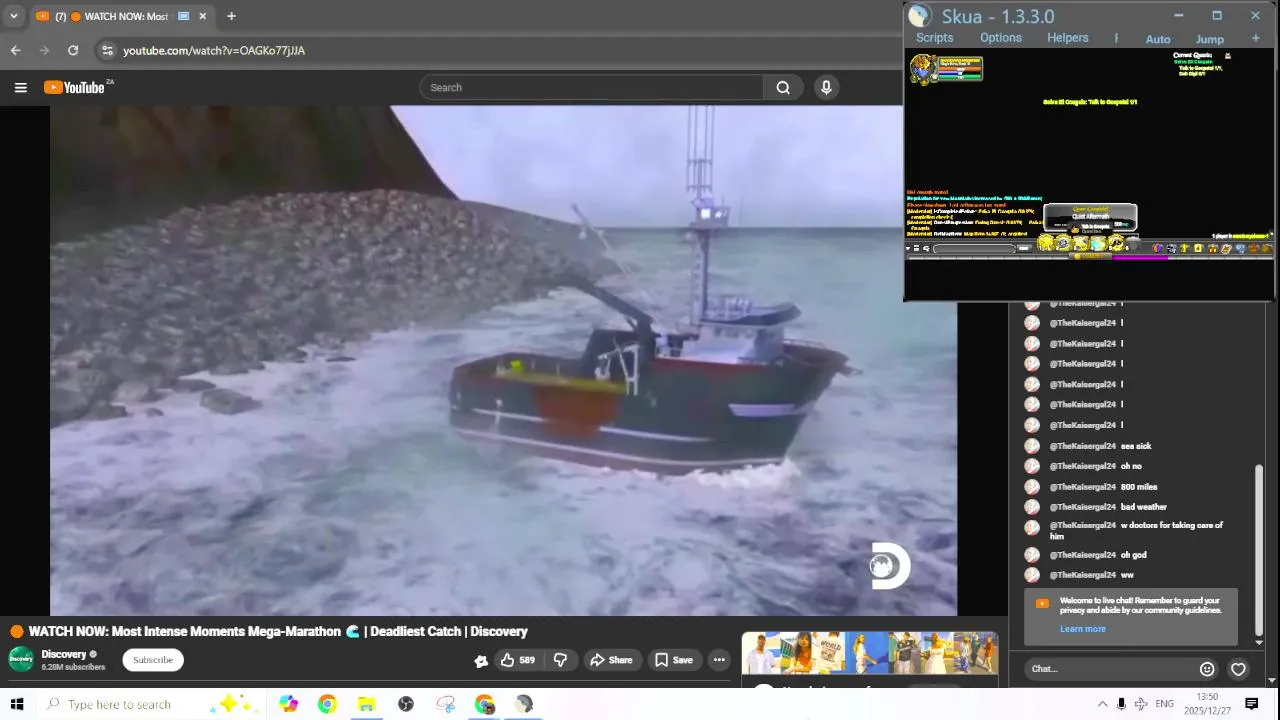Open the Learn more link in chat
The width and height of the screenshot is (1280, 720).
[1083, 629]
